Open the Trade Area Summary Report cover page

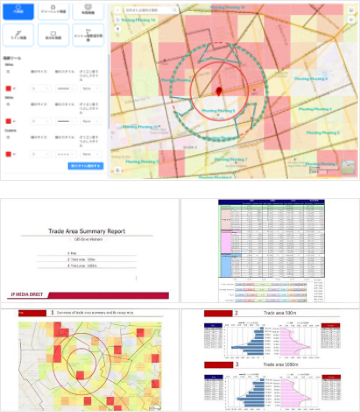tap(90, 250)
